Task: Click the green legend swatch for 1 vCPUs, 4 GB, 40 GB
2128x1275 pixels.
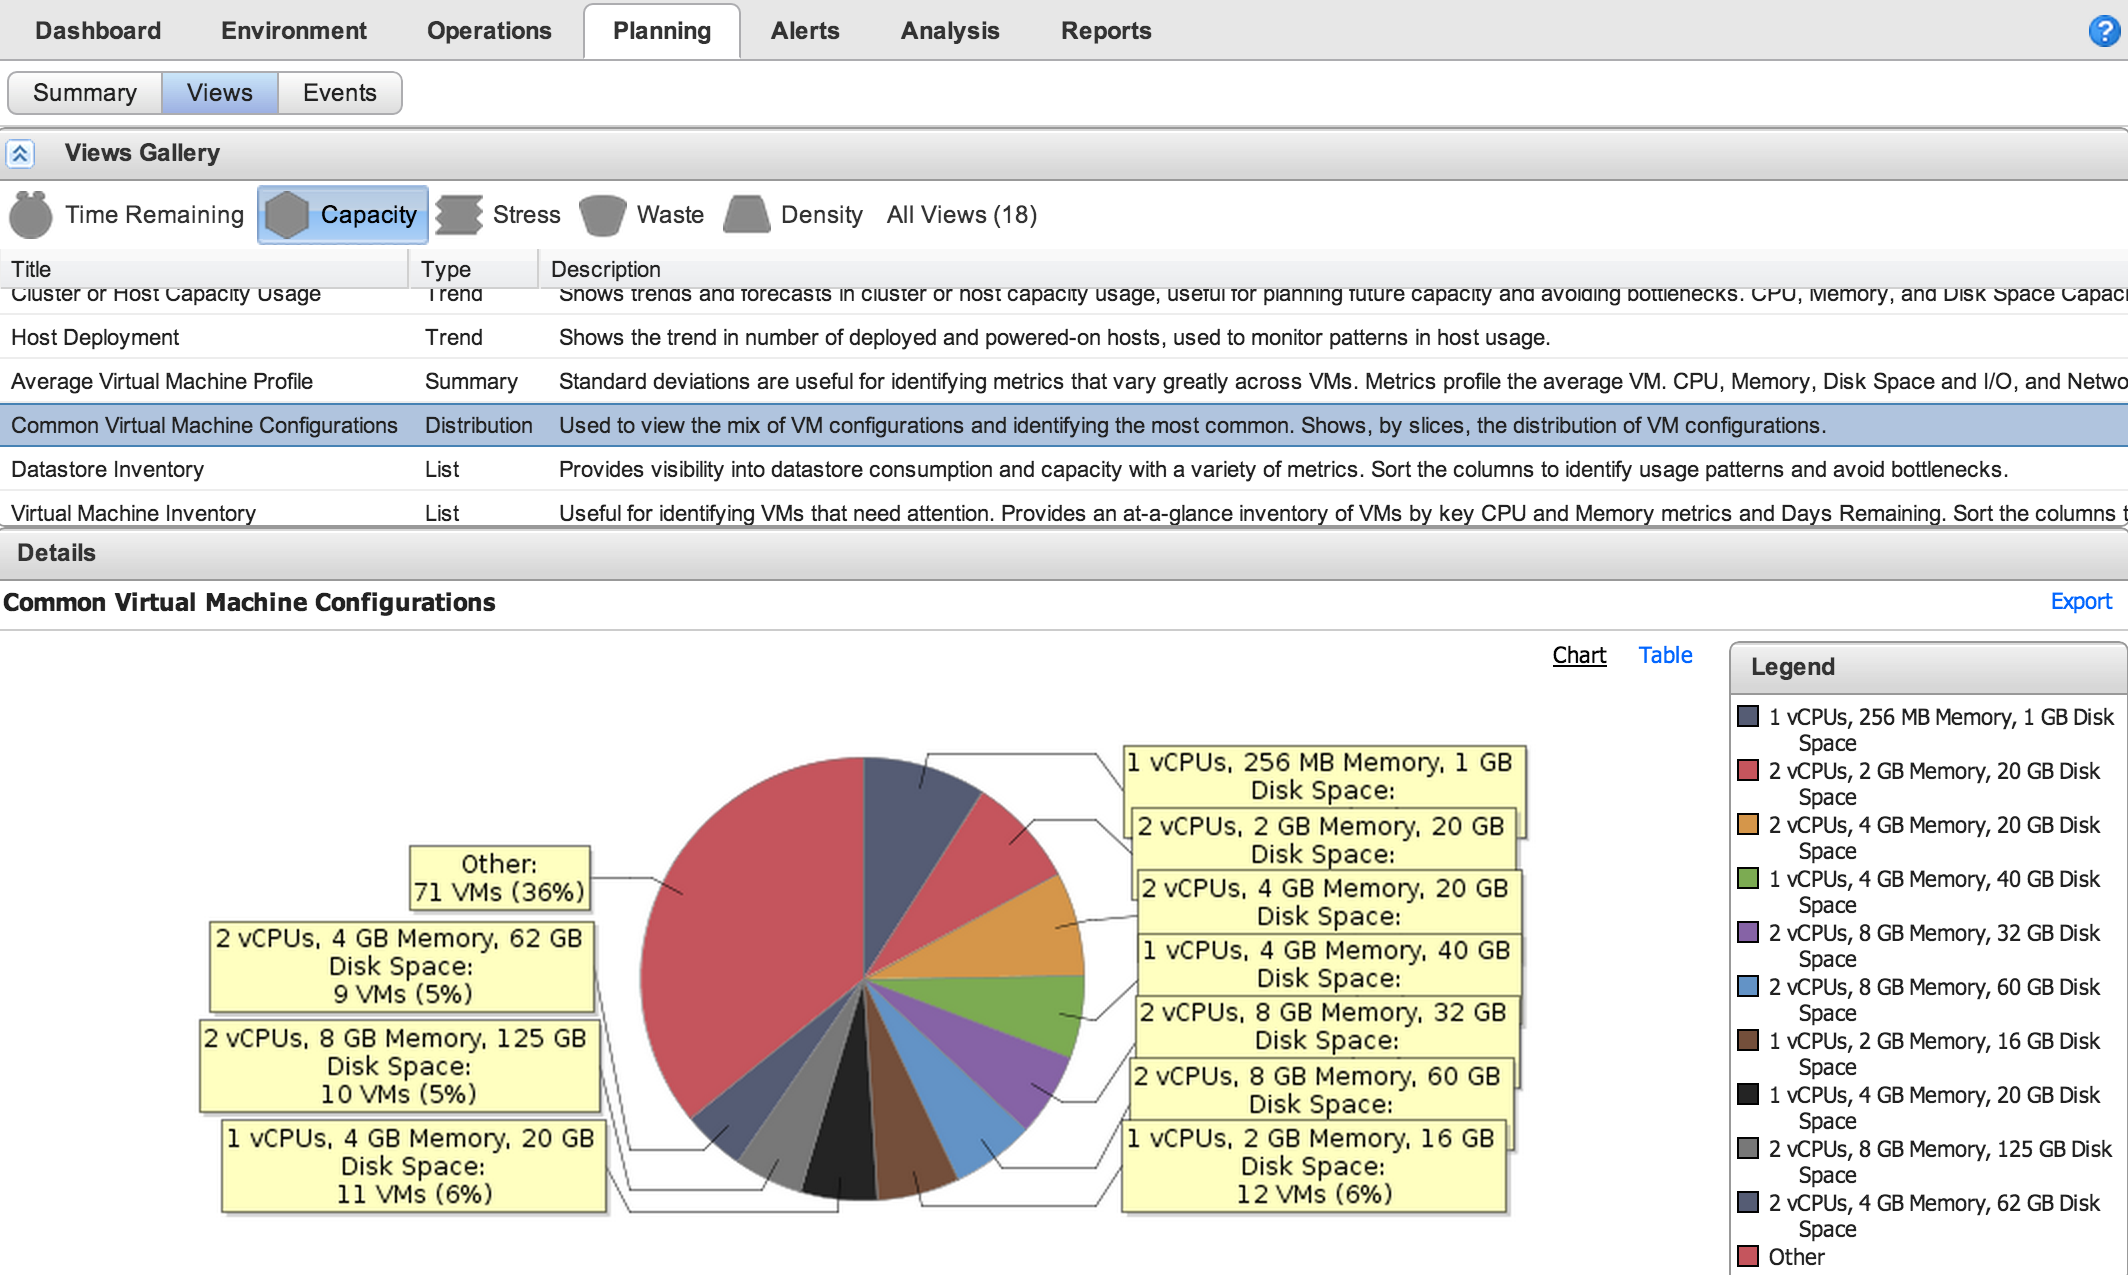Action: coord(1748,879)
